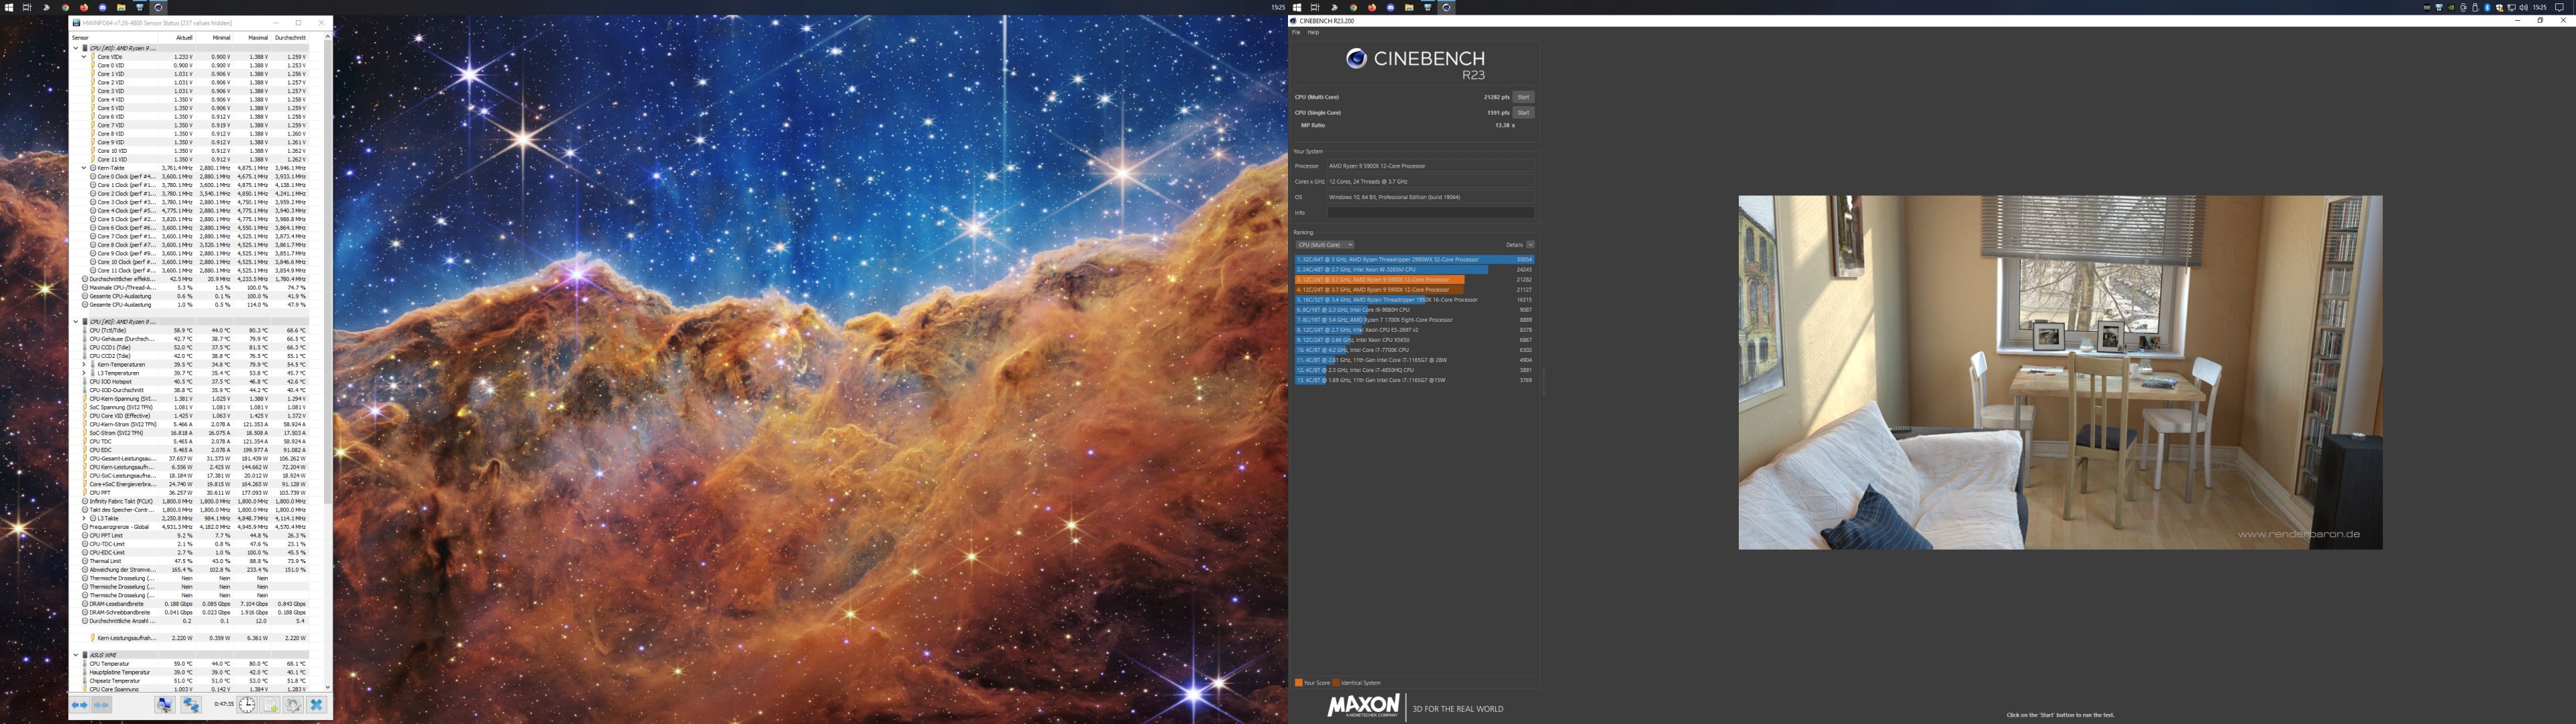The height and width of the screenshot is (724, 2576).
Task: Reset sensor values with the clock icon
Action: 247,705
